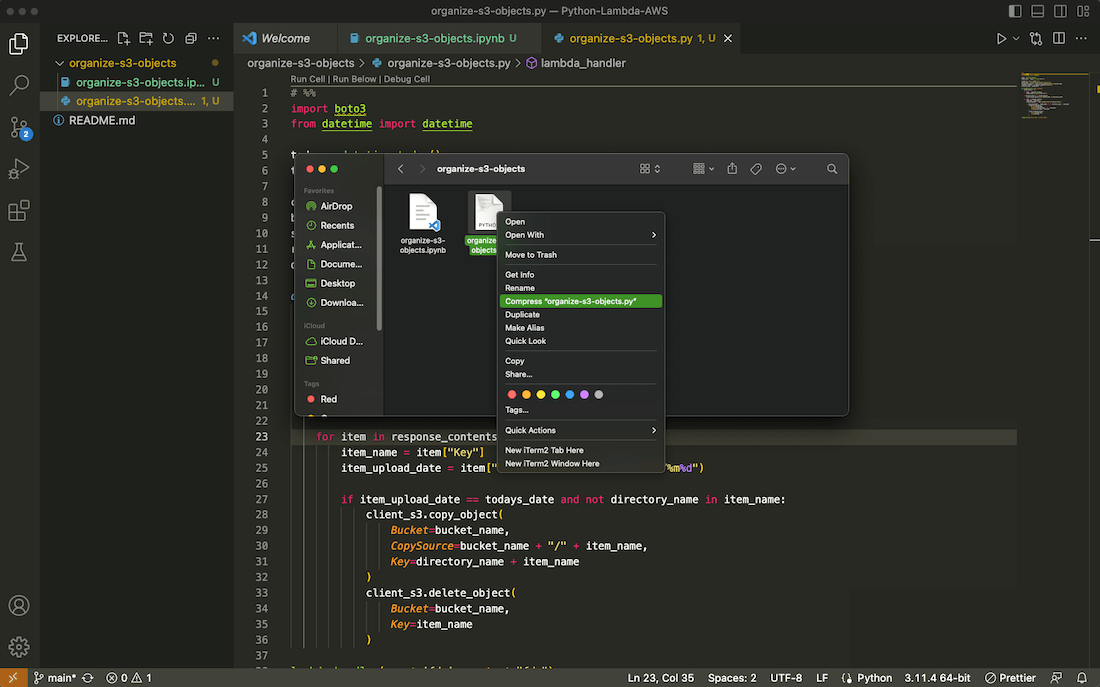Click the Python language mode in status bar
Screen dimensions: 1100x687
coord(874,677)
